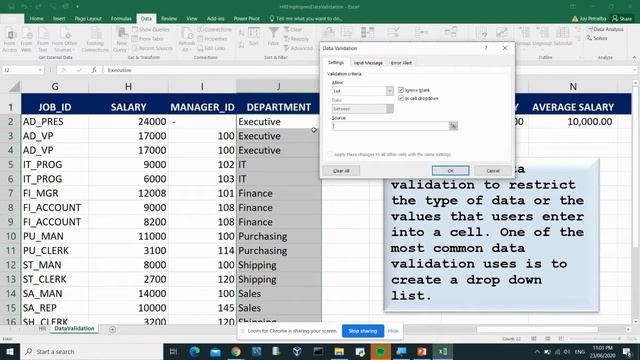The width and height of the screenshot is (640, 360).
Task: Click the Sort icon
Action: (x=254, y=37)
